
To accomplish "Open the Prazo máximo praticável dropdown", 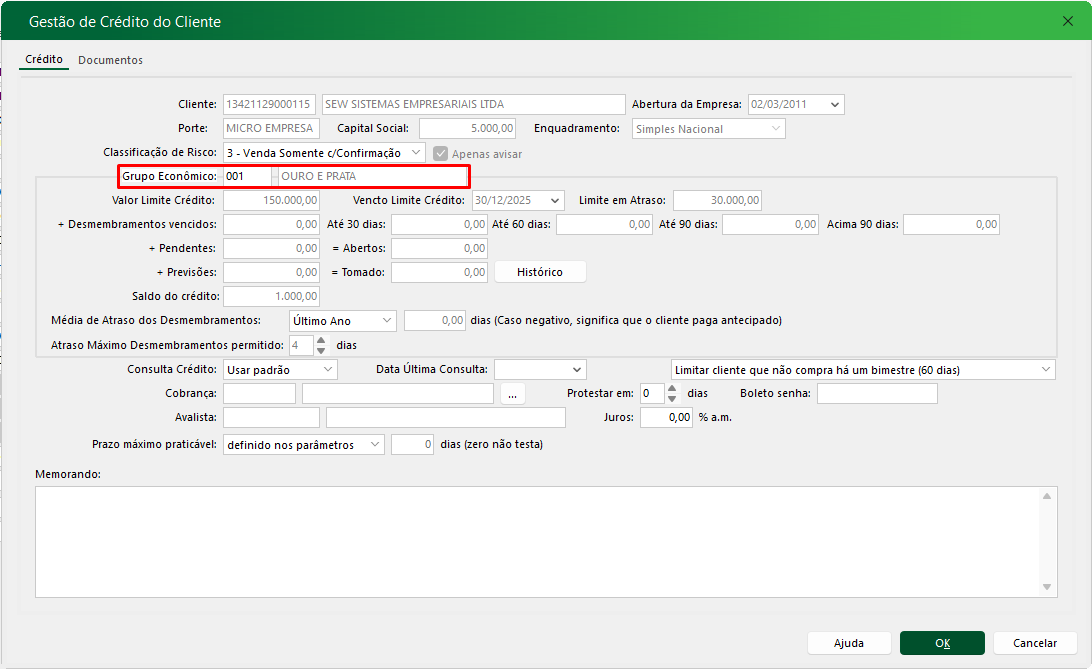I will point(375,445).
